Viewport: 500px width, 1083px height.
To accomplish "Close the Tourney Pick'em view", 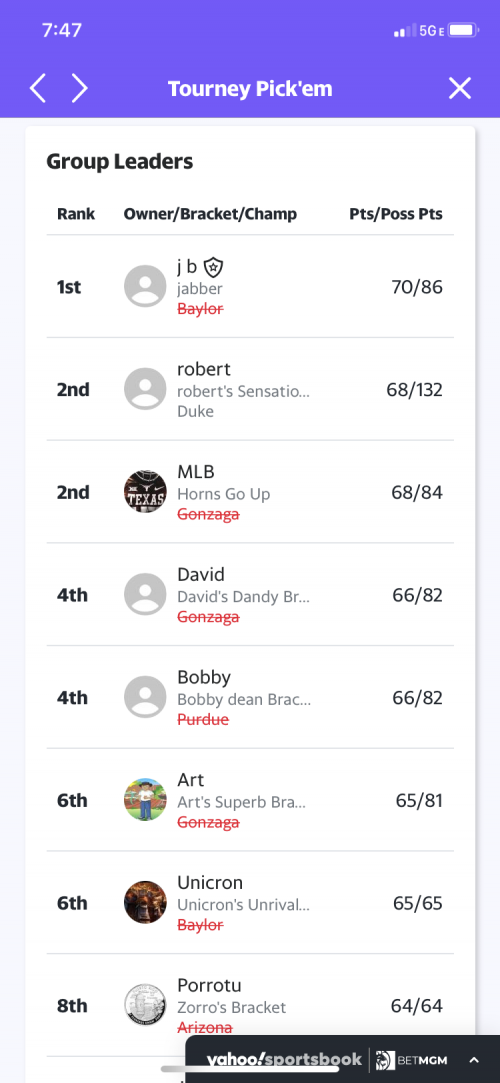I will 460,88.
